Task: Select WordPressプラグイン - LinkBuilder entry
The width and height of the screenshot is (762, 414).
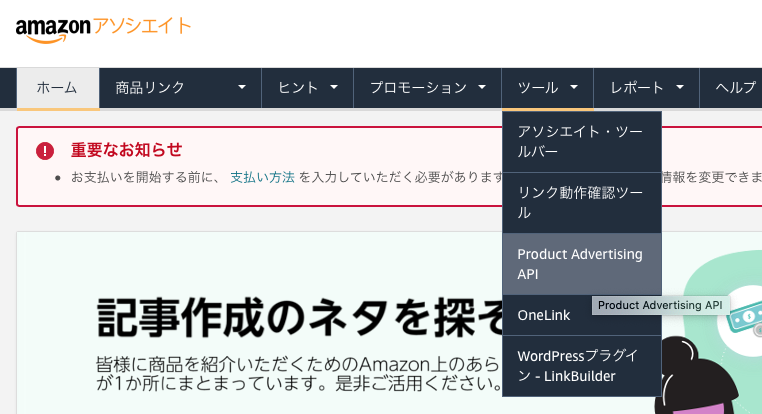Action: point(582,366)
